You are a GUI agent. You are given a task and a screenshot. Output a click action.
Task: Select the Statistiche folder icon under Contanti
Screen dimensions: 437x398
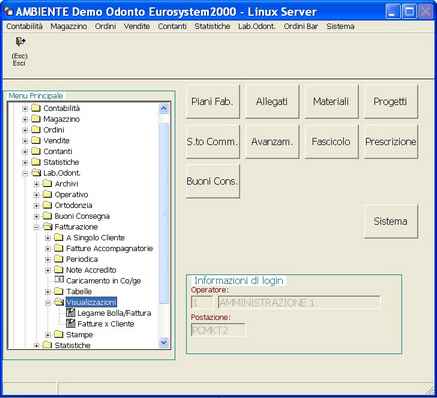[x=35, y=162]
